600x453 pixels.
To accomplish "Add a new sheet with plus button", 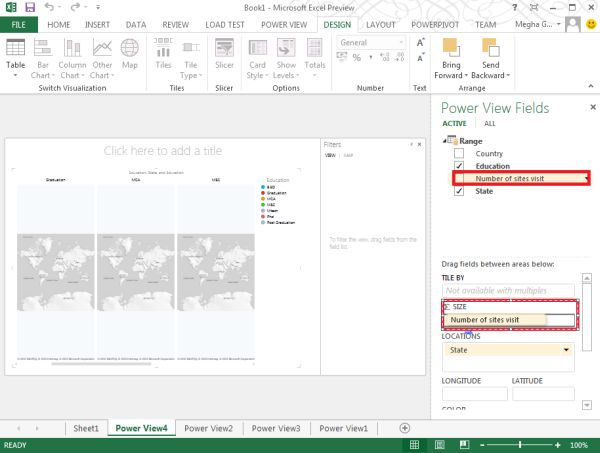I will (x=404, y=428).
